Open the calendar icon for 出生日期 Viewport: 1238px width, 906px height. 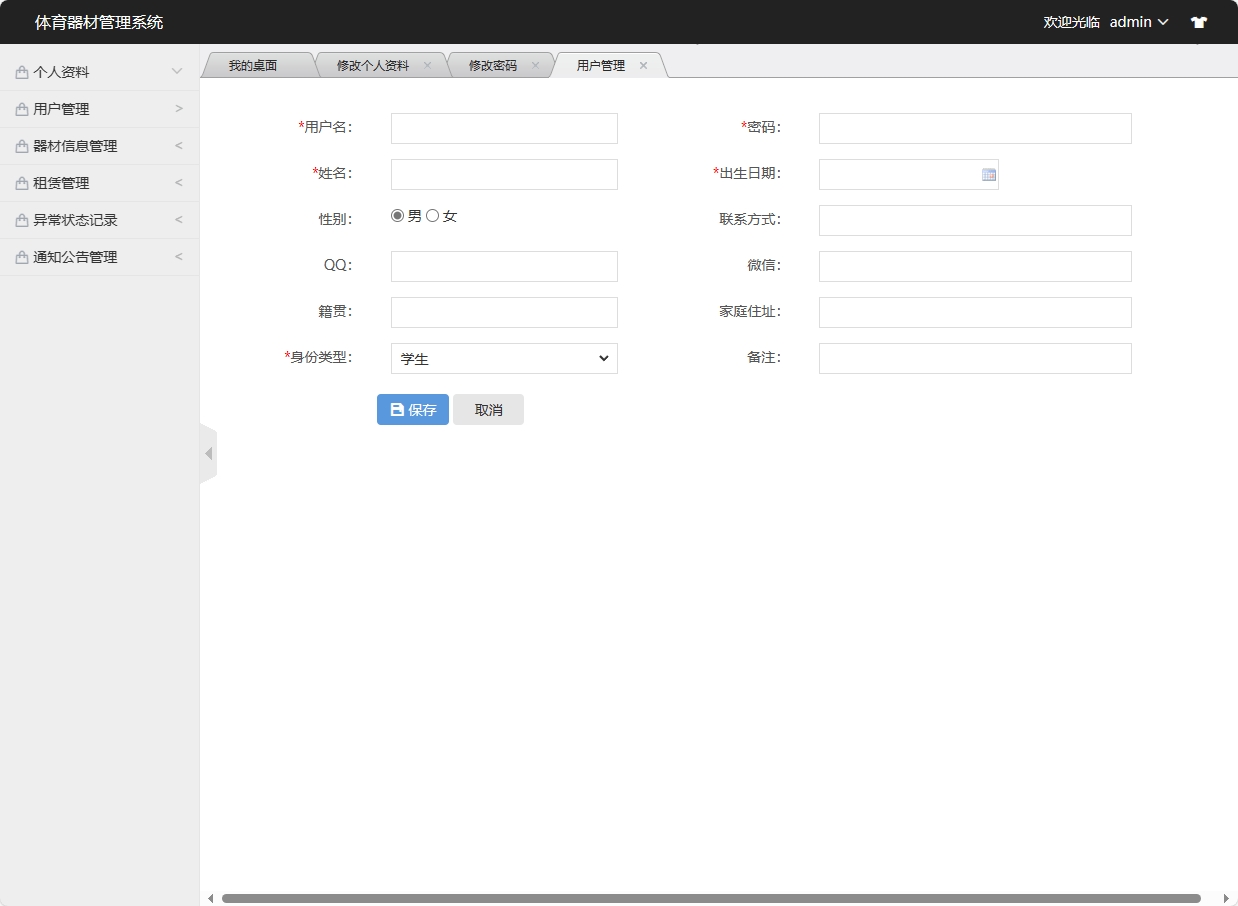pyautogui.click(x=989, y=173)
